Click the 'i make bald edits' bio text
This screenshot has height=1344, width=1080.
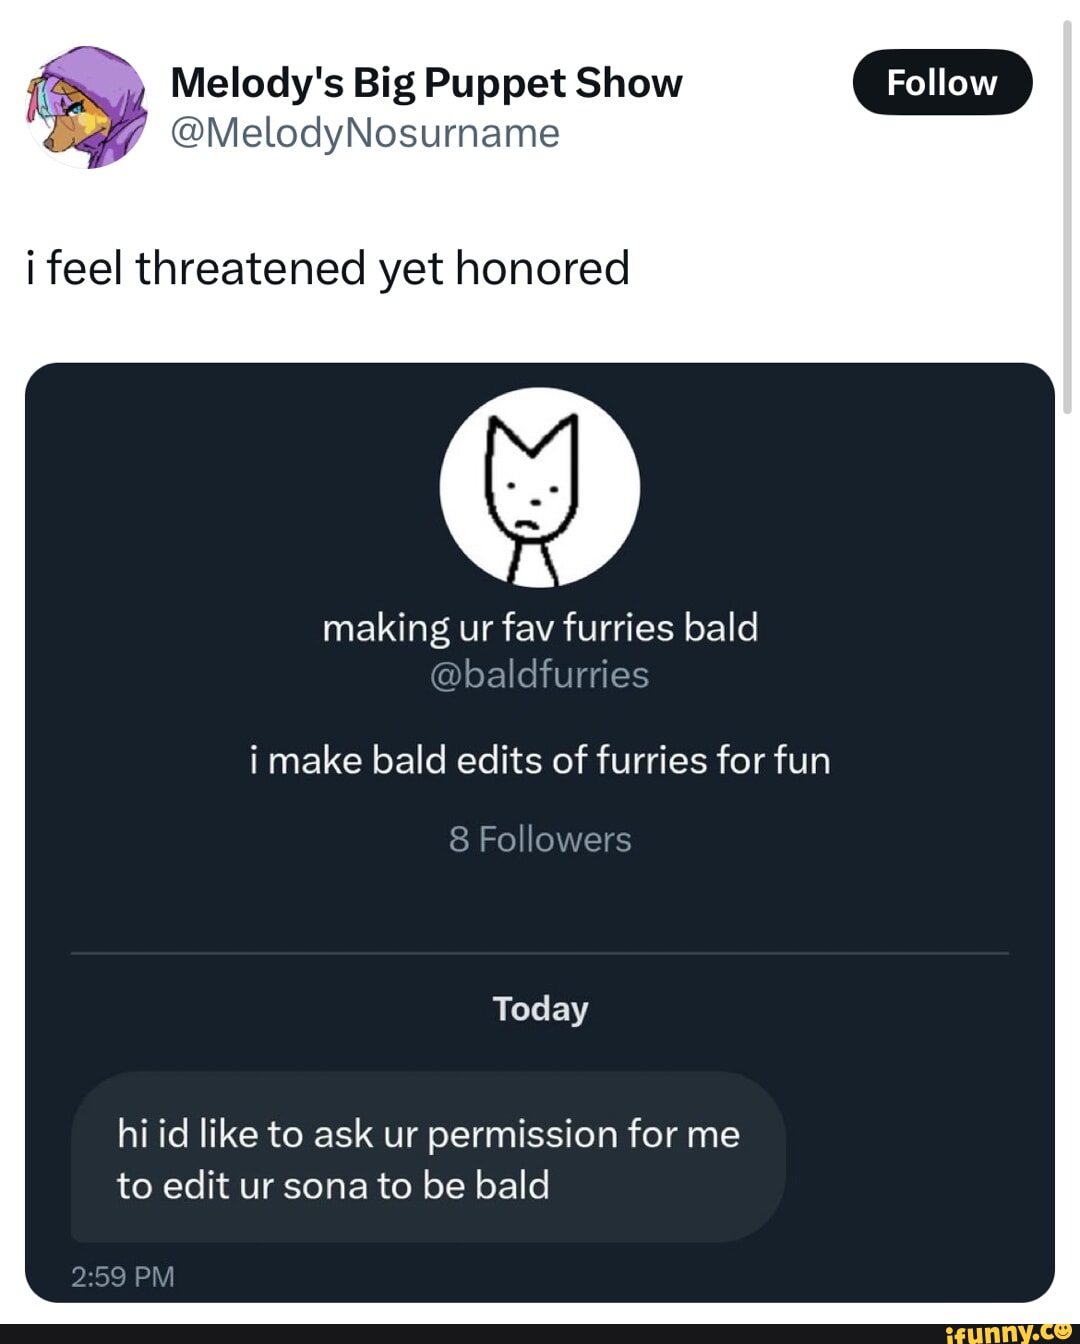pyautogui.click(x=540, y=760)
